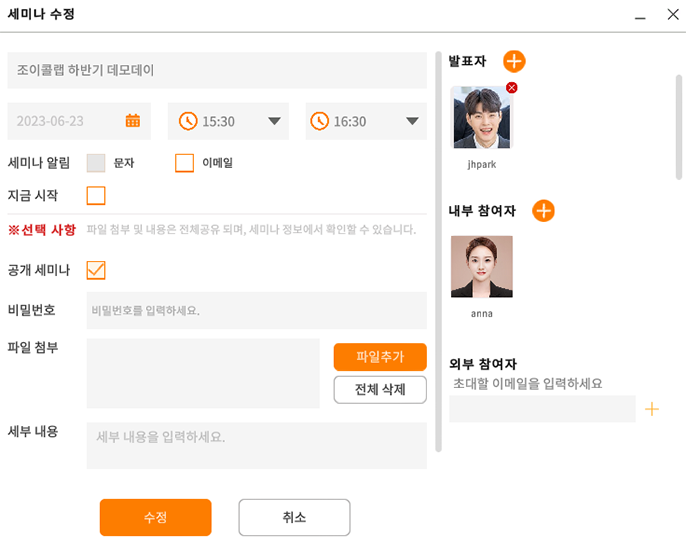Image resolution: width=686 pixels, height=552 pixels.
Task: Expand the 15:30 start time dropdown
Action: point(274,121)
